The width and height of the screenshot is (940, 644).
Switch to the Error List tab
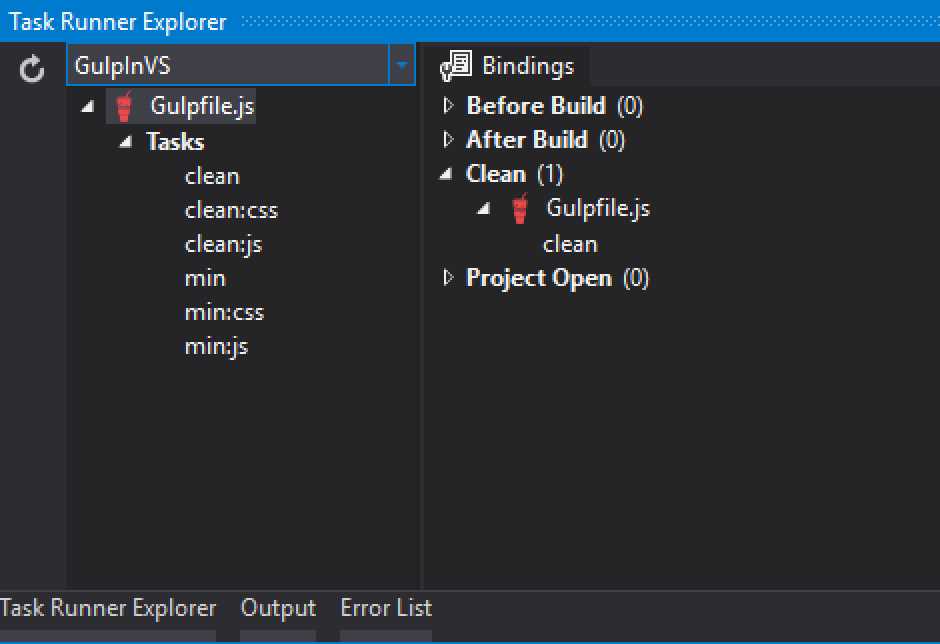pyautogui.click(x=386, y=608)
